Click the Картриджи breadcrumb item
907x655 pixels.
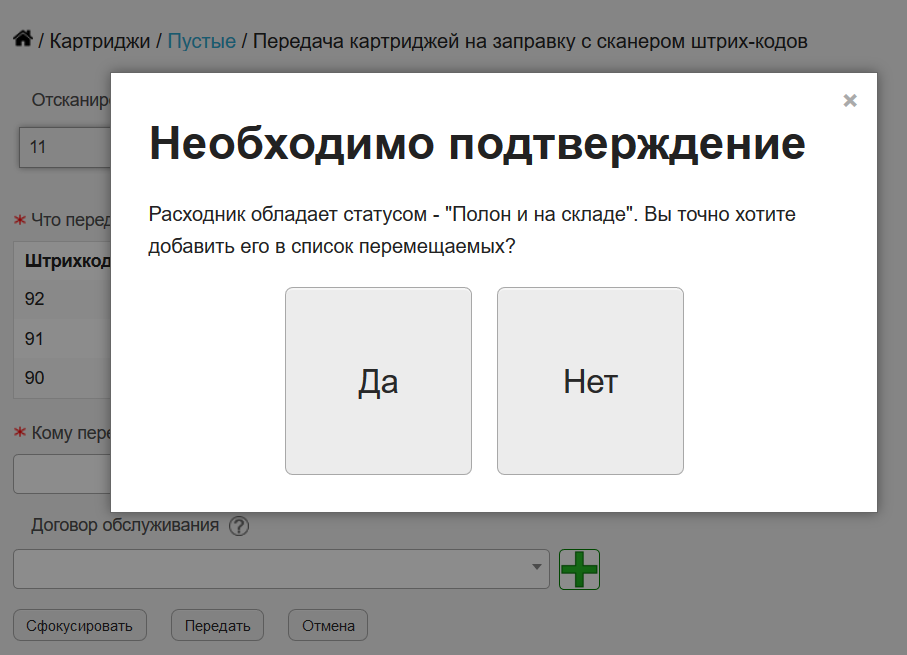(99, 41)
